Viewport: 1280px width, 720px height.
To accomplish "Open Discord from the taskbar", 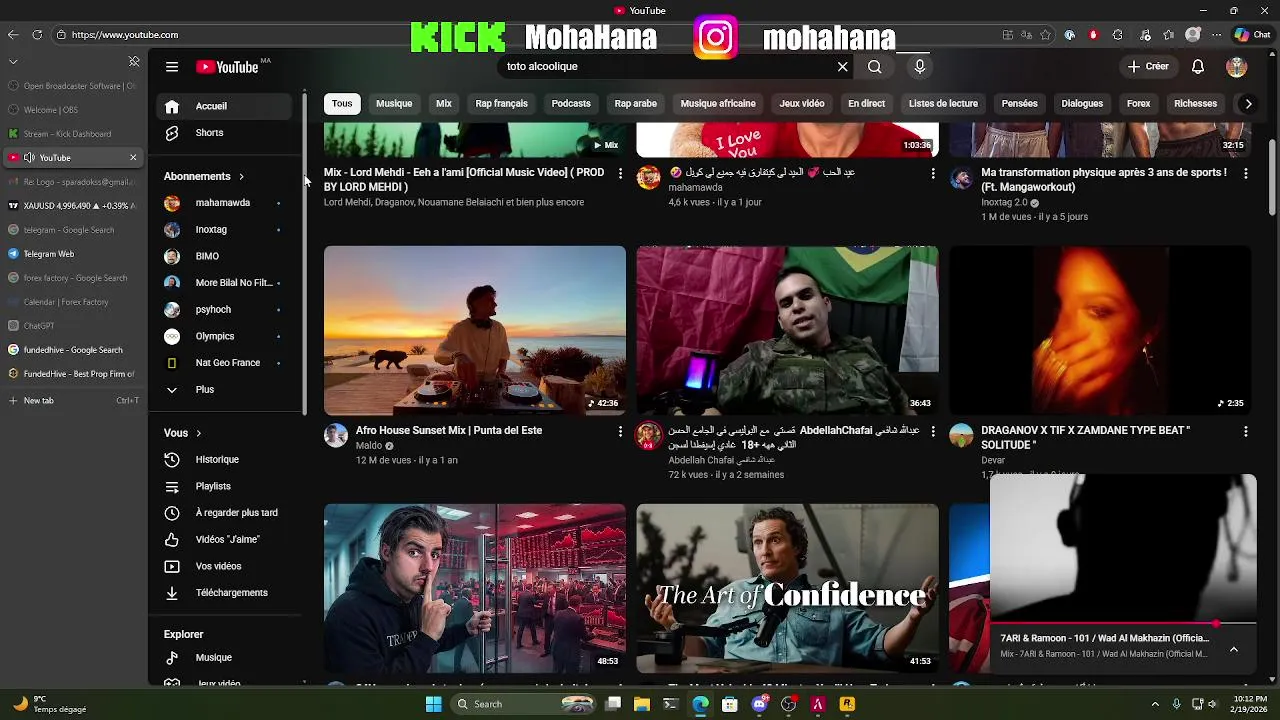I will (x=759, y=704).
